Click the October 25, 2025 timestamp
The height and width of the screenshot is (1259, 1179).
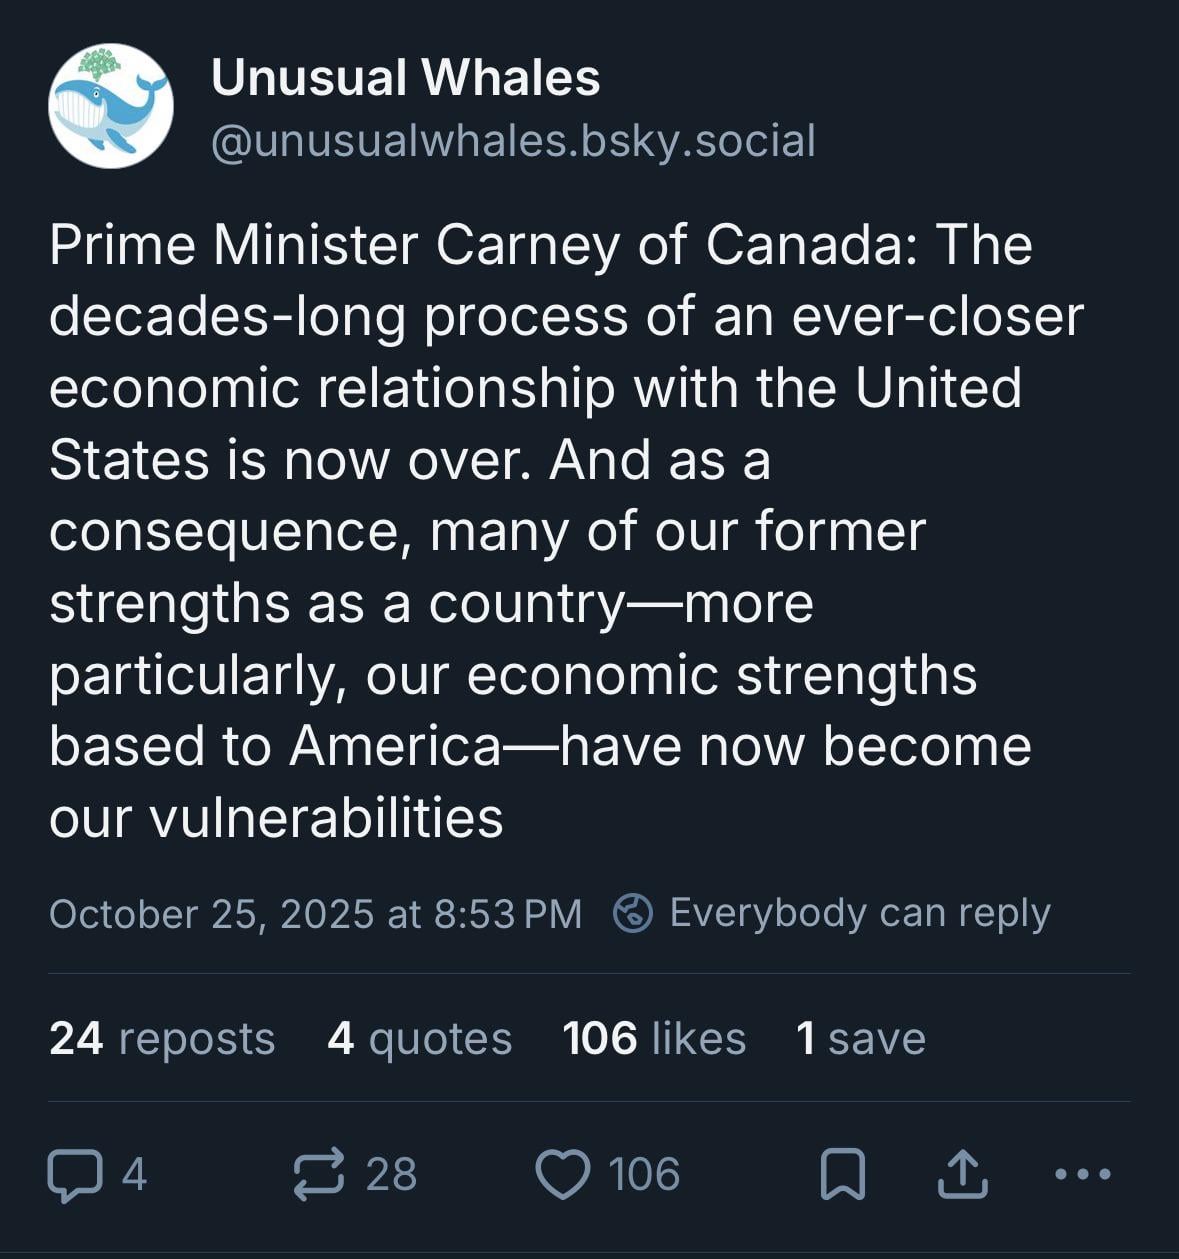[x=315, y=914]
